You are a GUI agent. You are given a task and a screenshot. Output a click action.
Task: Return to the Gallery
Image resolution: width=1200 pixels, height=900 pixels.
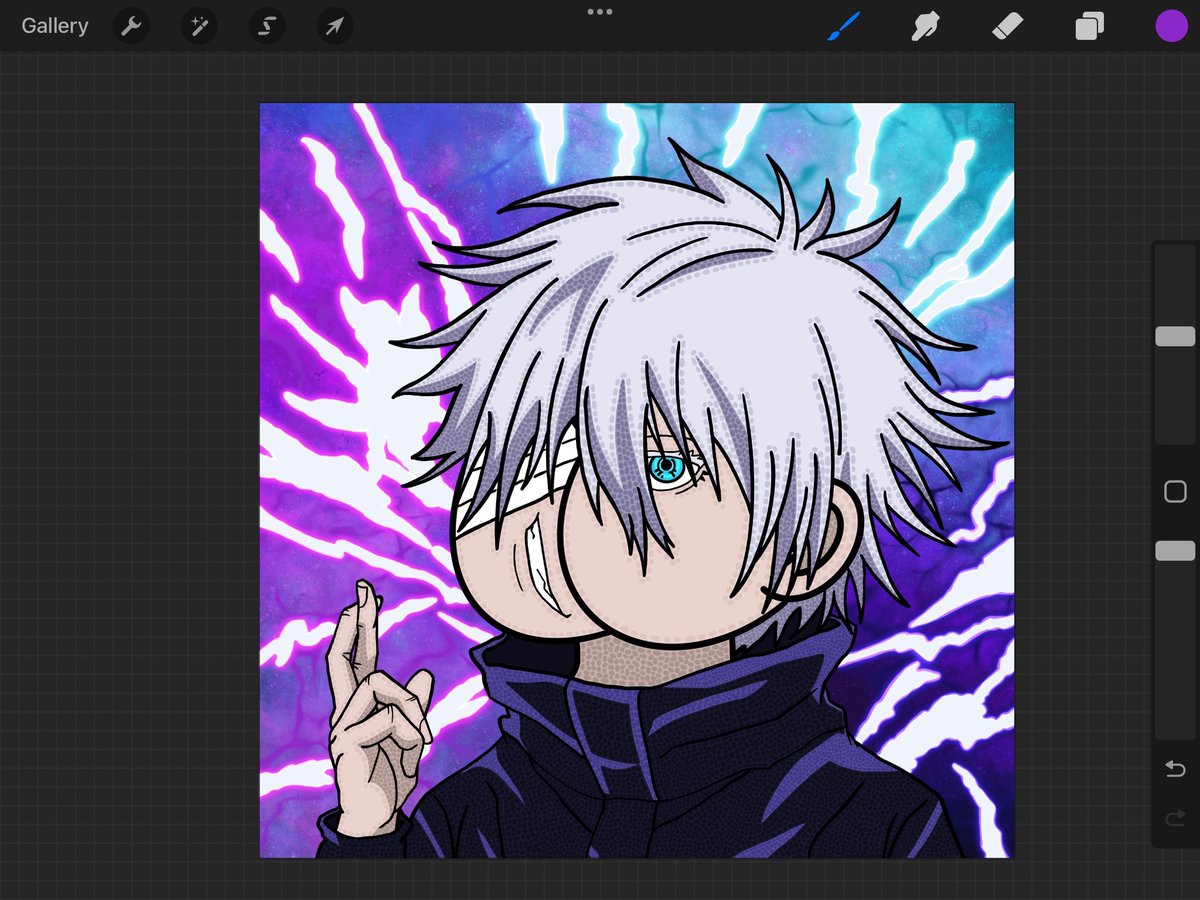click(55, 26)
